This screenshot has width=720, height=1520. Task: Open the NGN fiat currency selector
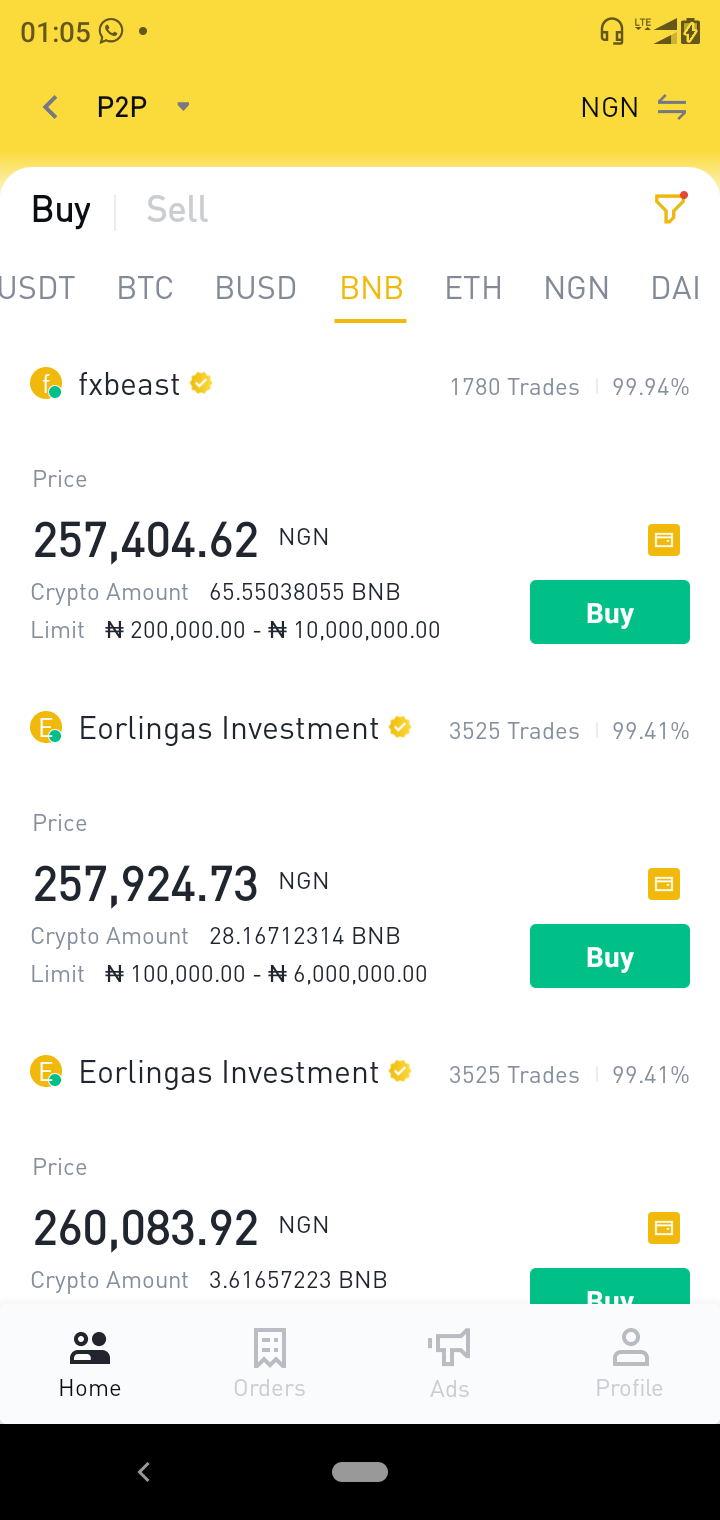coord(610,107)
